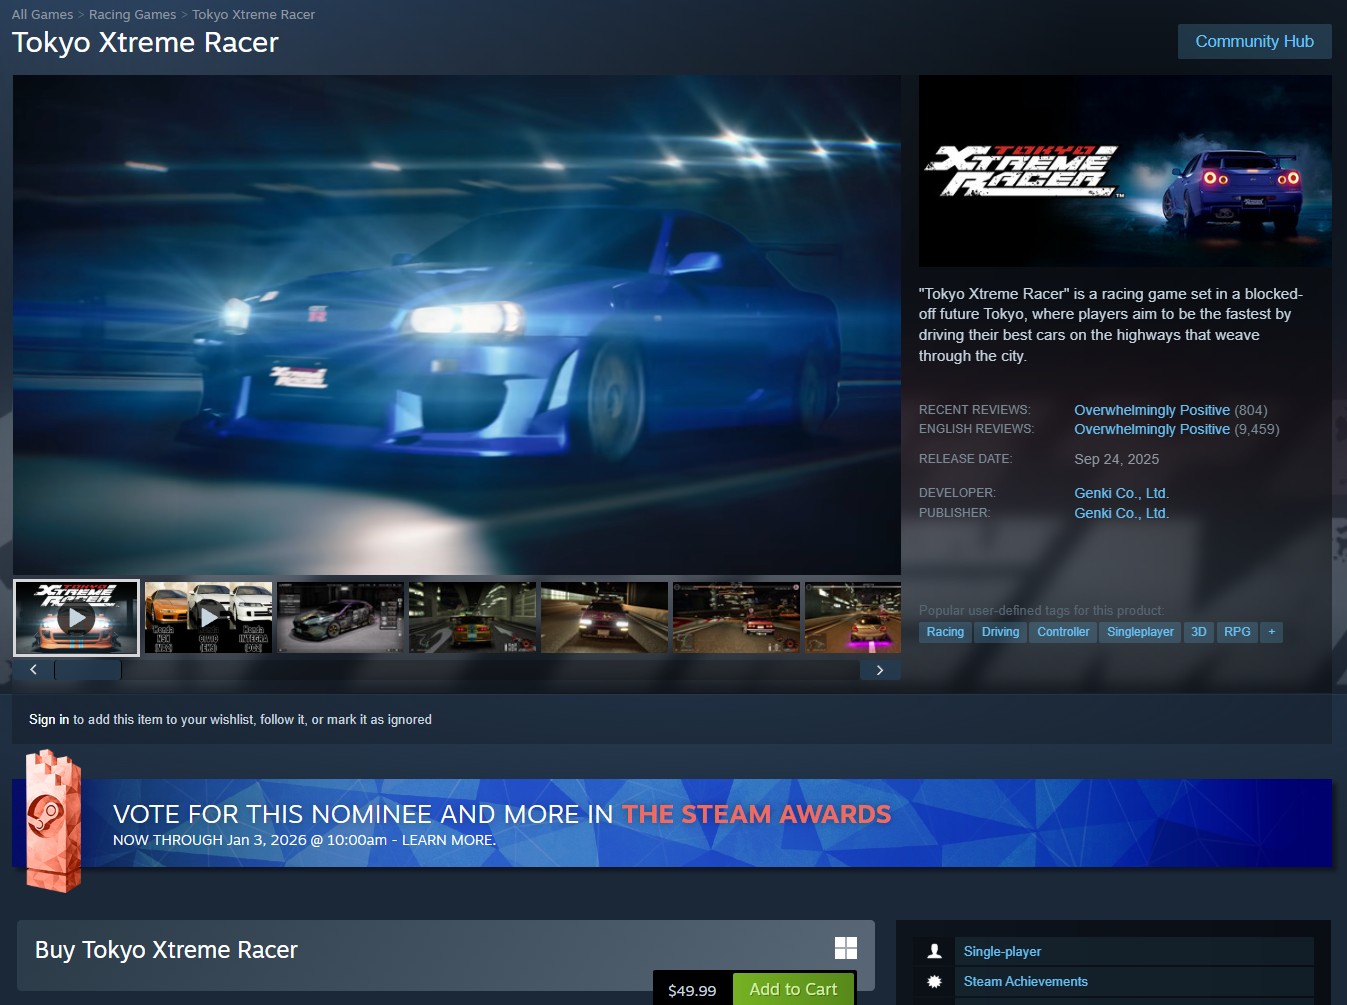Open English Reviews Overwhelmingly Positive summary
1347x1005 pixels.
tap(1152, 429)
